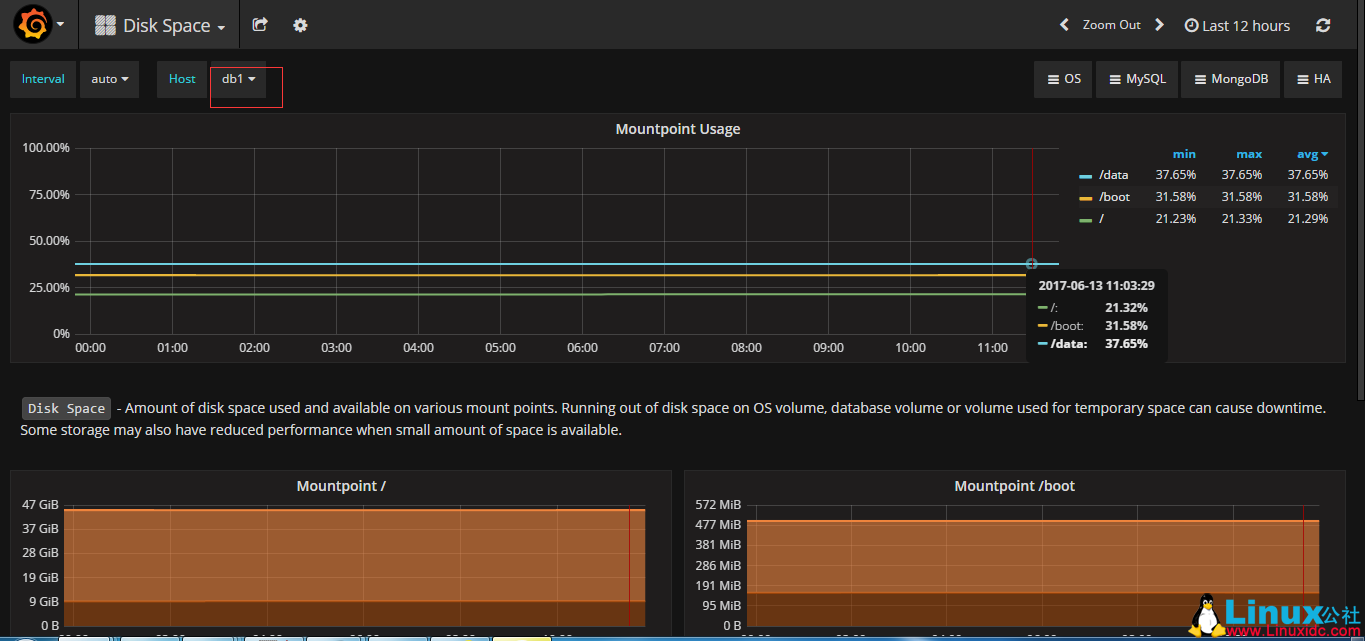Viewport: 1365px width, 641px height.
Task: Click the refresh dashboard icon
Action: [1322, 24]
